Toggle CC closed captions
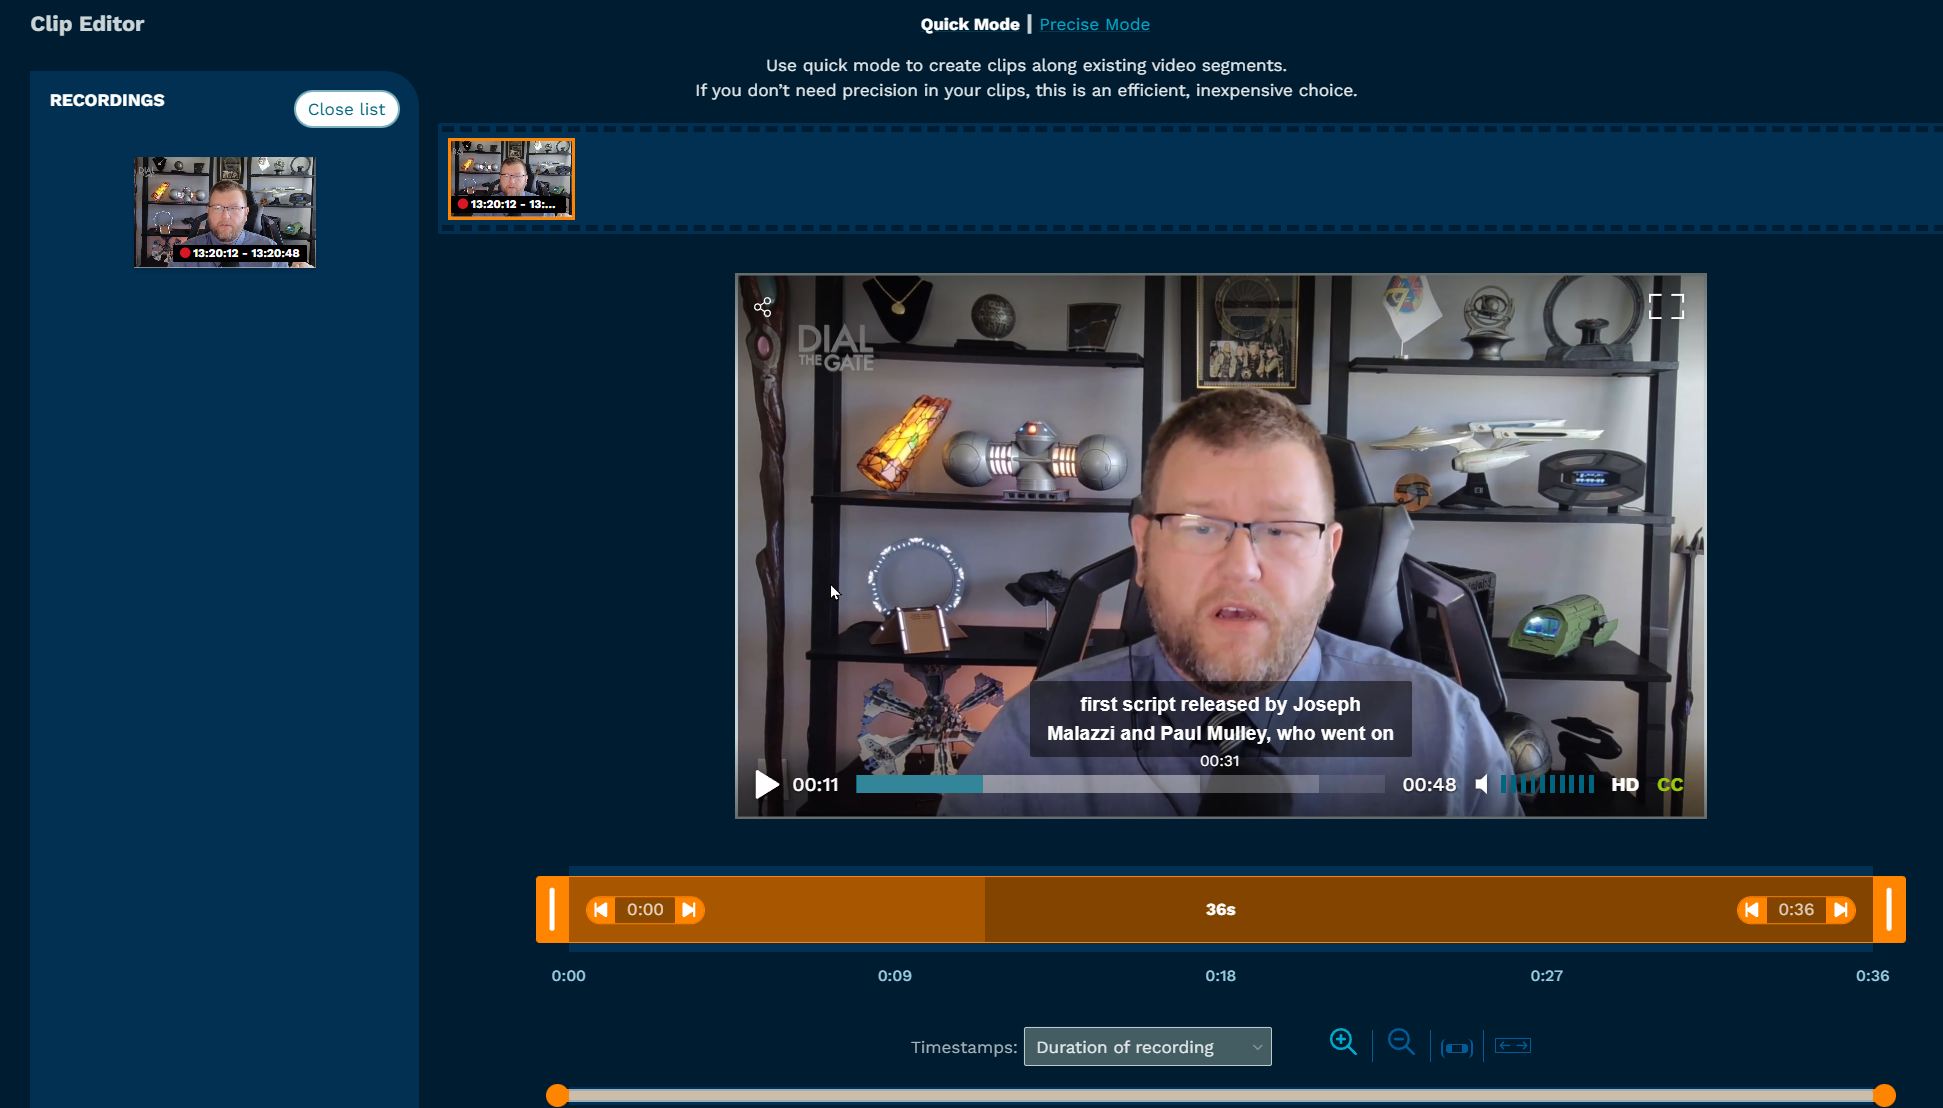This screenshot has height=1108, width=1943. point(1670,785)
